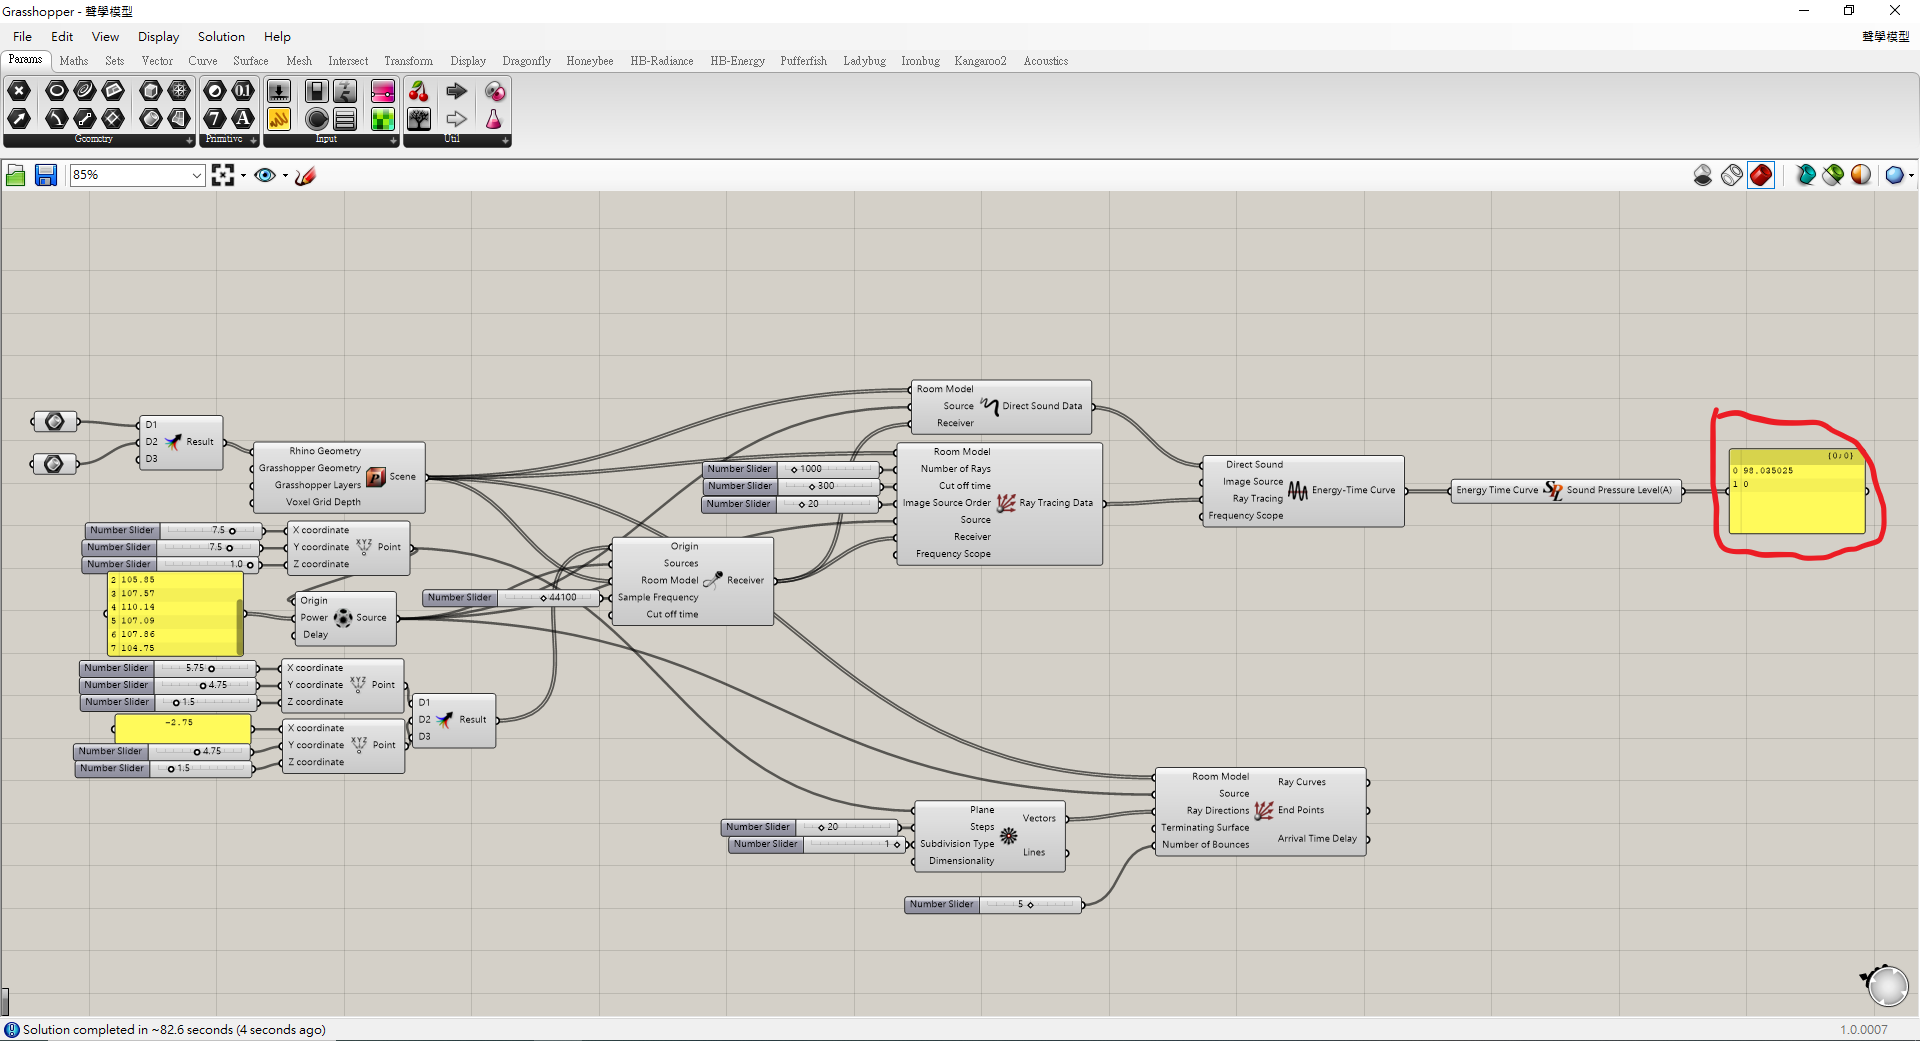This screenshot has width=1920, height=1041.
Task: Switch to wireframe preview mode
Action: 1732,176
